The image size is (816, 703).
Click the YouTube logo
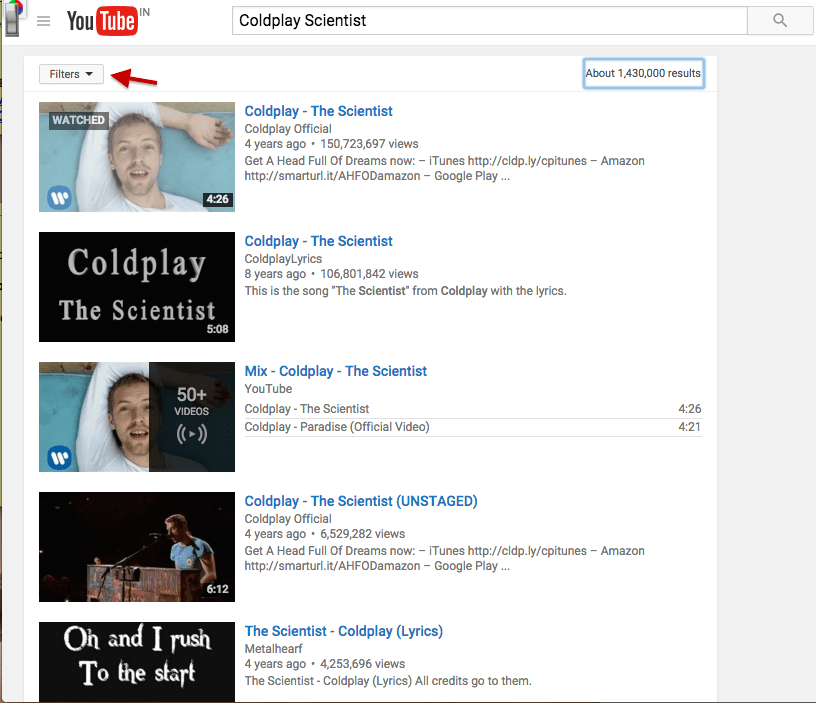(x=103, y=21)
